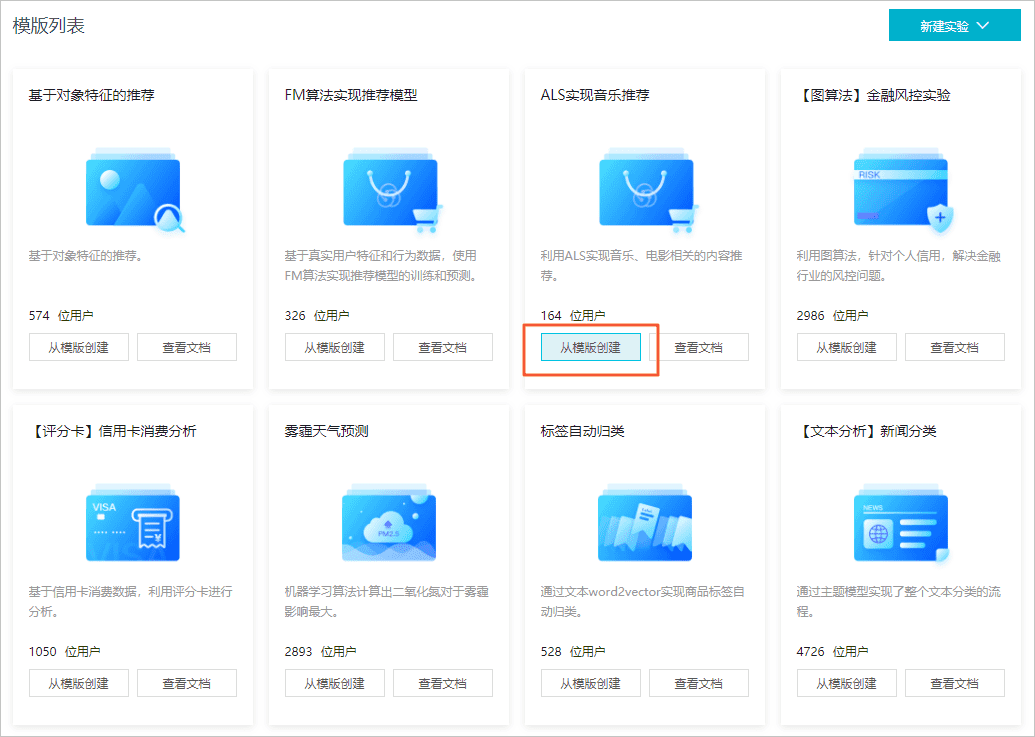
Task: Click description starting 利用ALS实现音乐
Action: click(x=642, y=265)
